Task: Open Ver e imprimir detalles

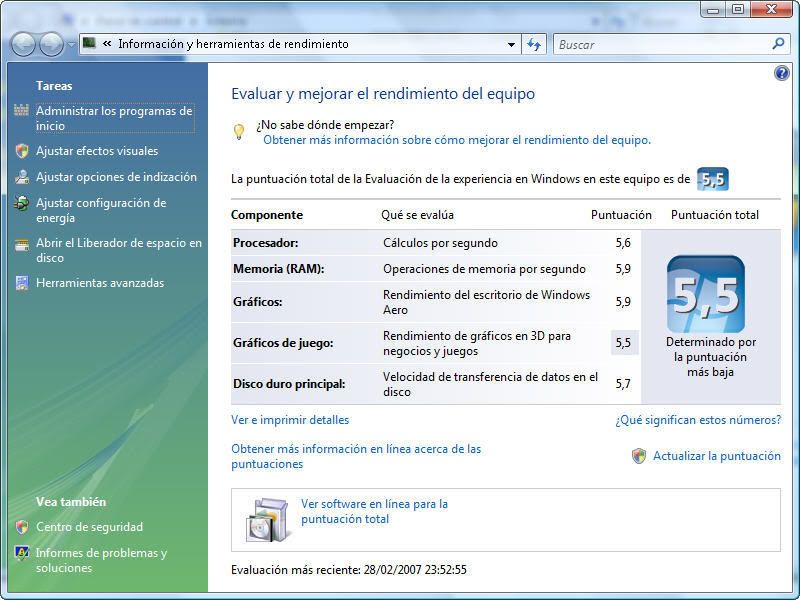Action: pyautogui.click(x=290, y=420)
